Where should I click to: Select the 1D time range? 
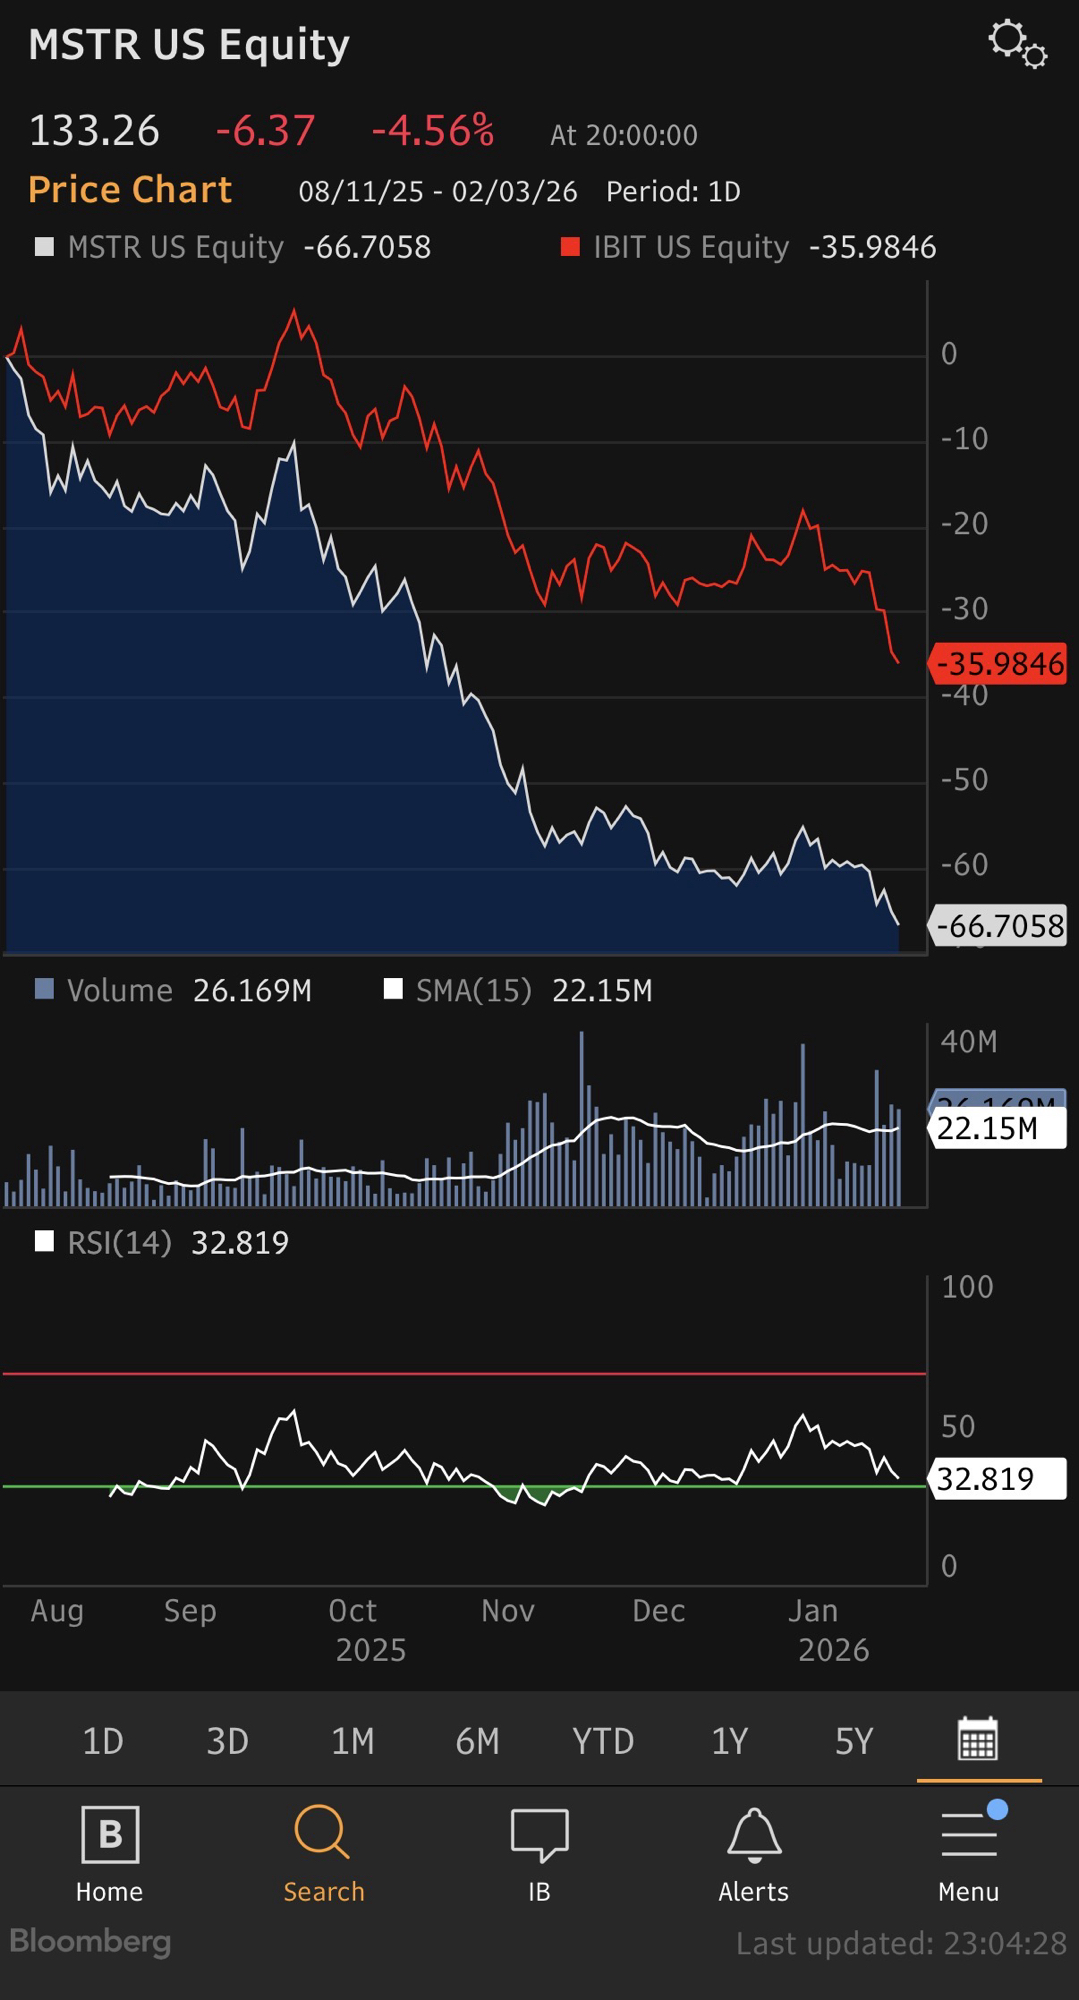click(103, 1741)
